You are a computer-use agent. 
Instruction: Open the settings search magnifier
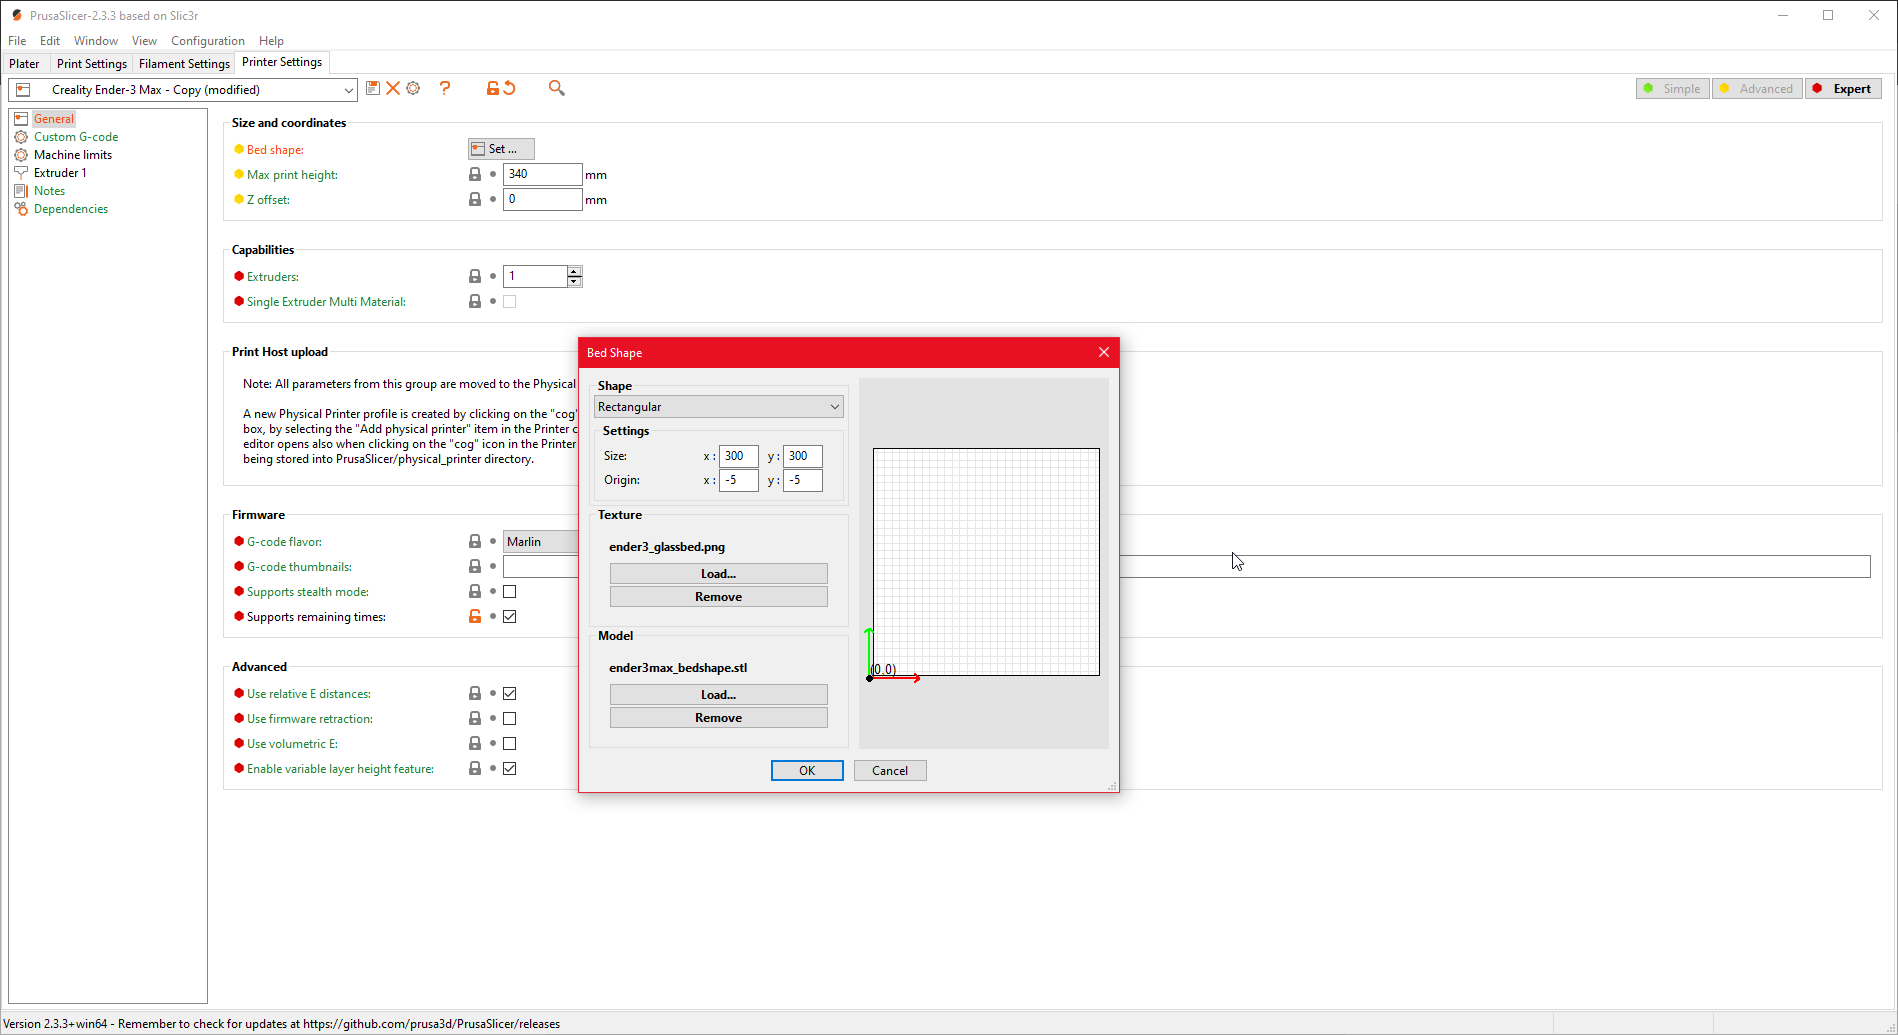click(557, 88)
